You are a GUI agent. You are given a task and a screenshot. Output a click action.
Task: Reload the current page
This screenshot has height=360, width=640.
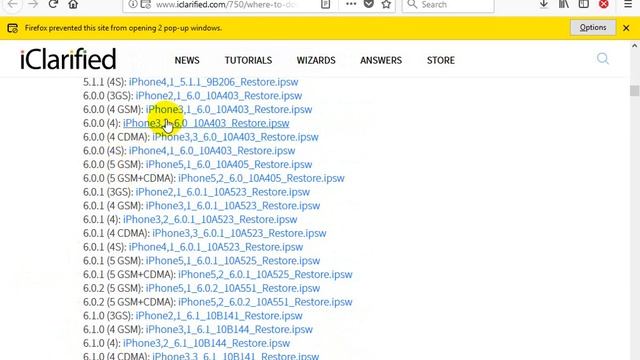click(53, 4)
